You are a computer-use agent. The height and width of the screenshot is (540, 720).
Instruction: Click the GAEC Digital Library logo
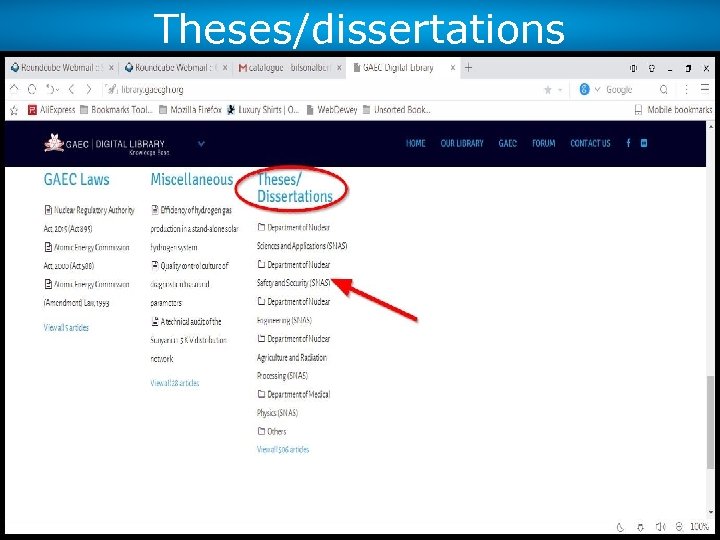[x=107, y=144]
